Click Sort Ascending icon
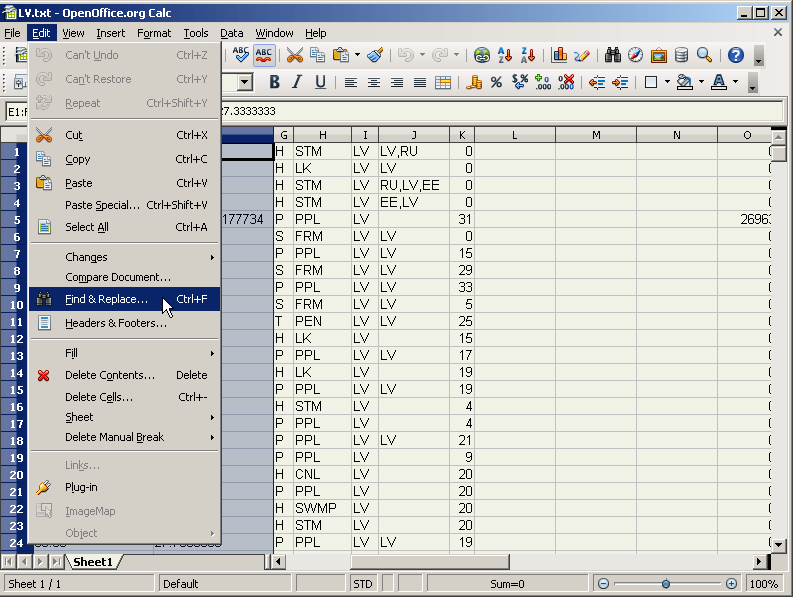793x597 pixels. coord(505,55)
